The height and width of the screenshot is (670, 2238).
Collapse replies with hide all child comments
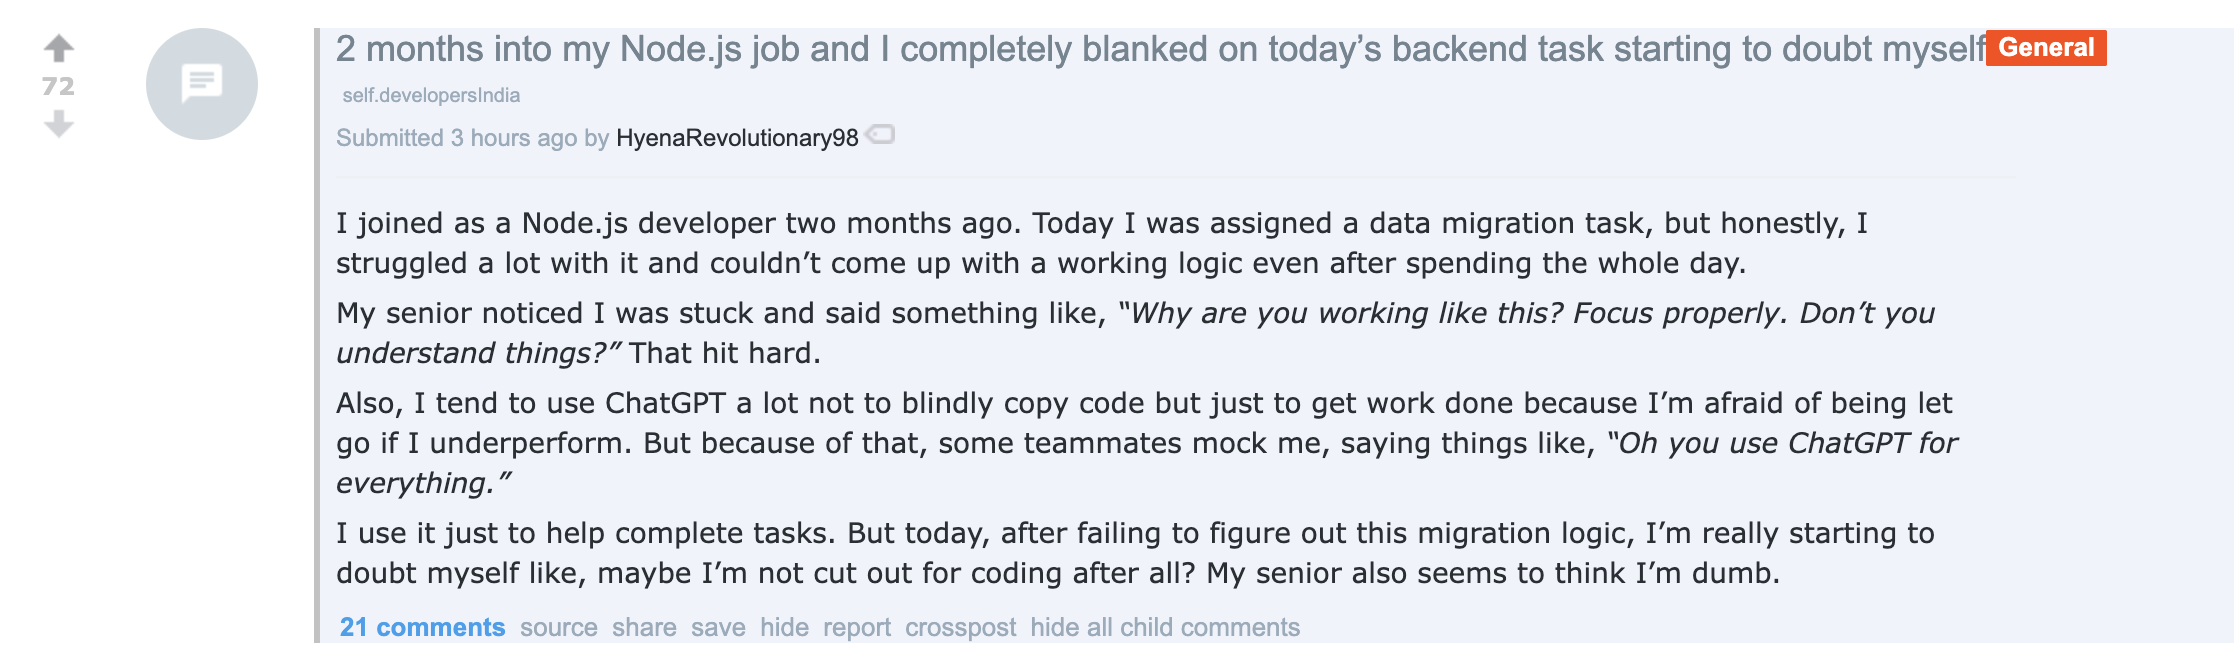(x=1165, y=627)
